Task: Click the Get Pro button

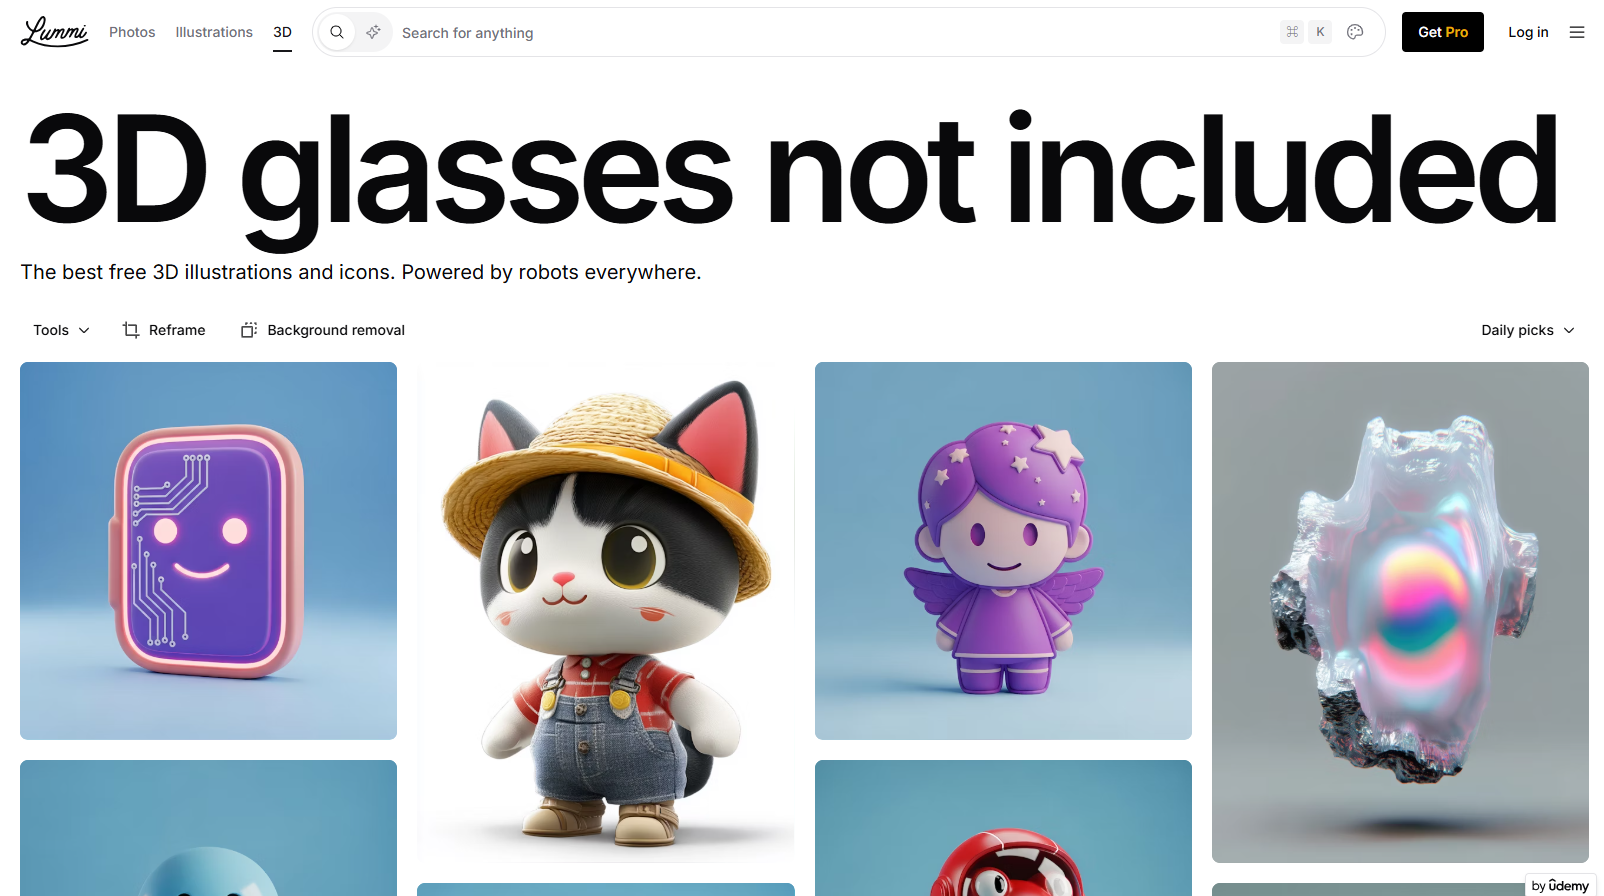Action: [1443, 32]
